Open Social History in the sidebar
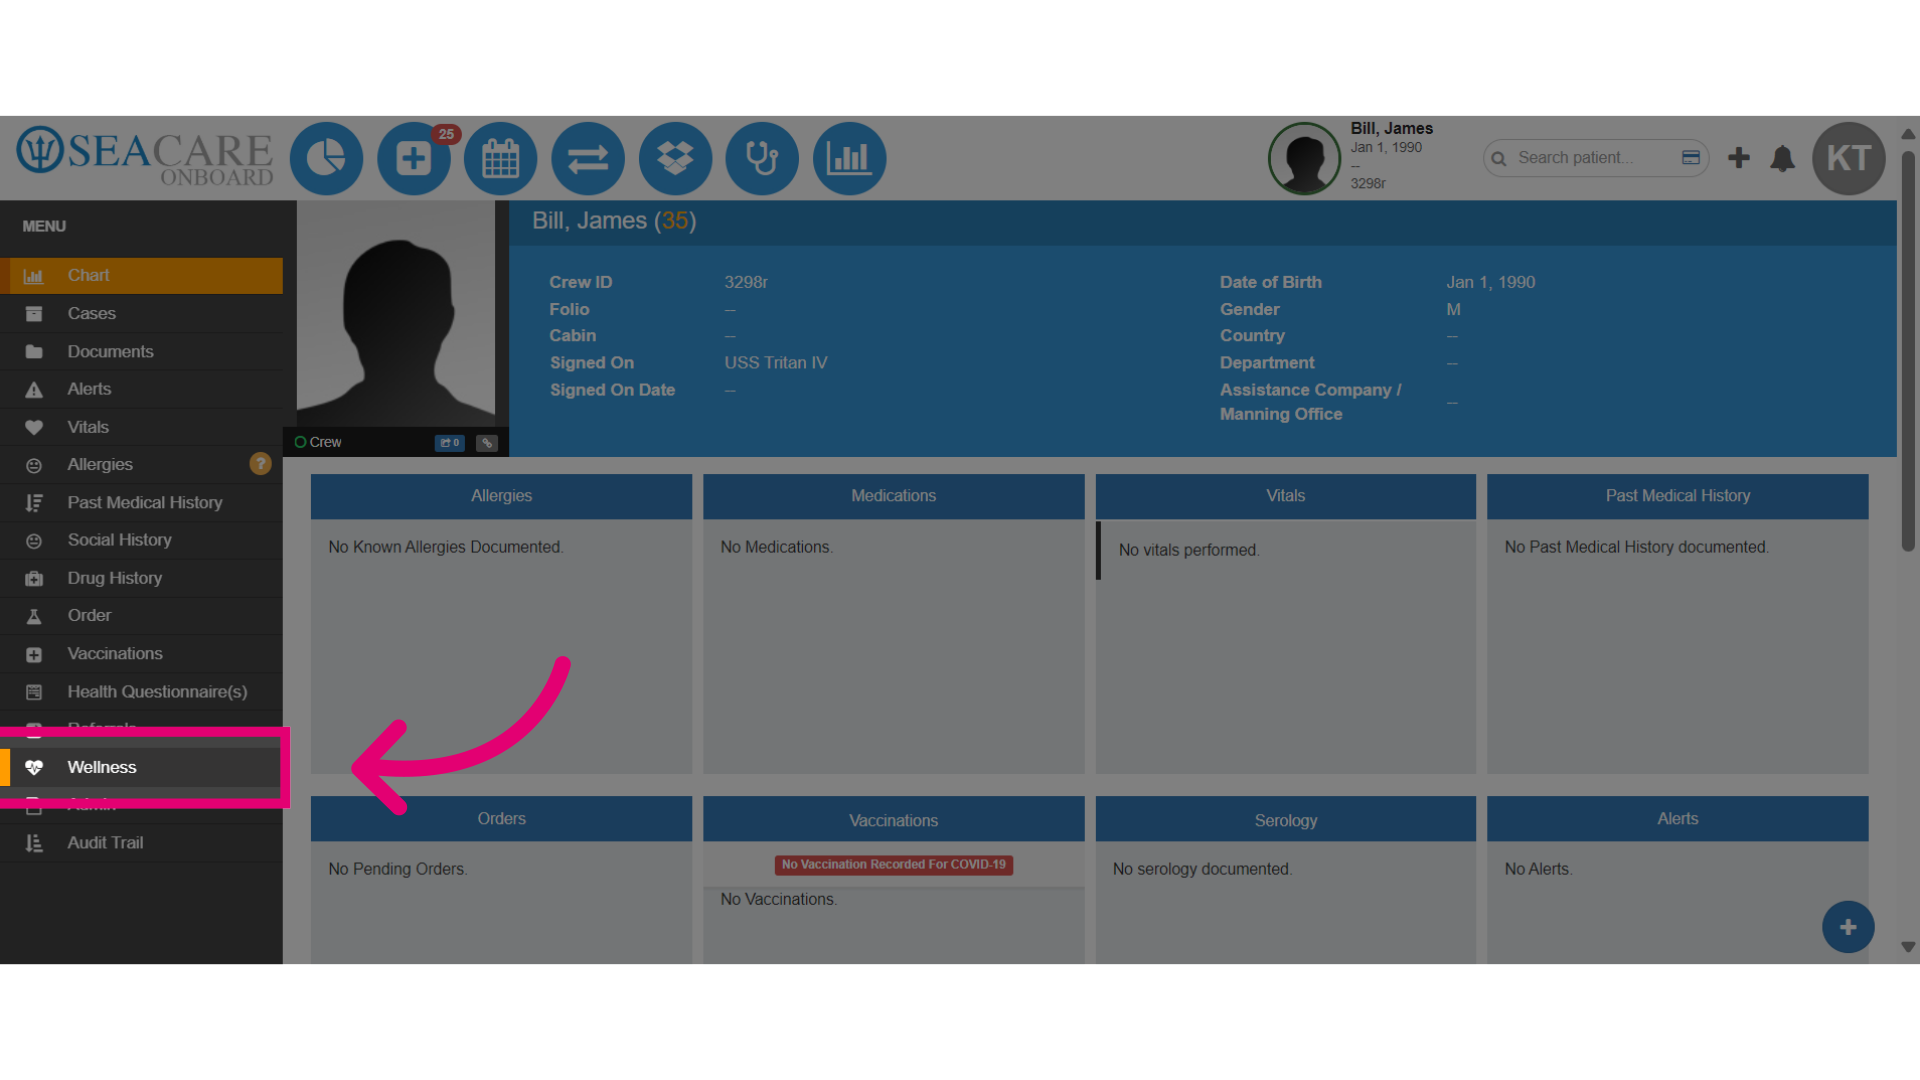The image size is (1920, 1080). (141, 540)
